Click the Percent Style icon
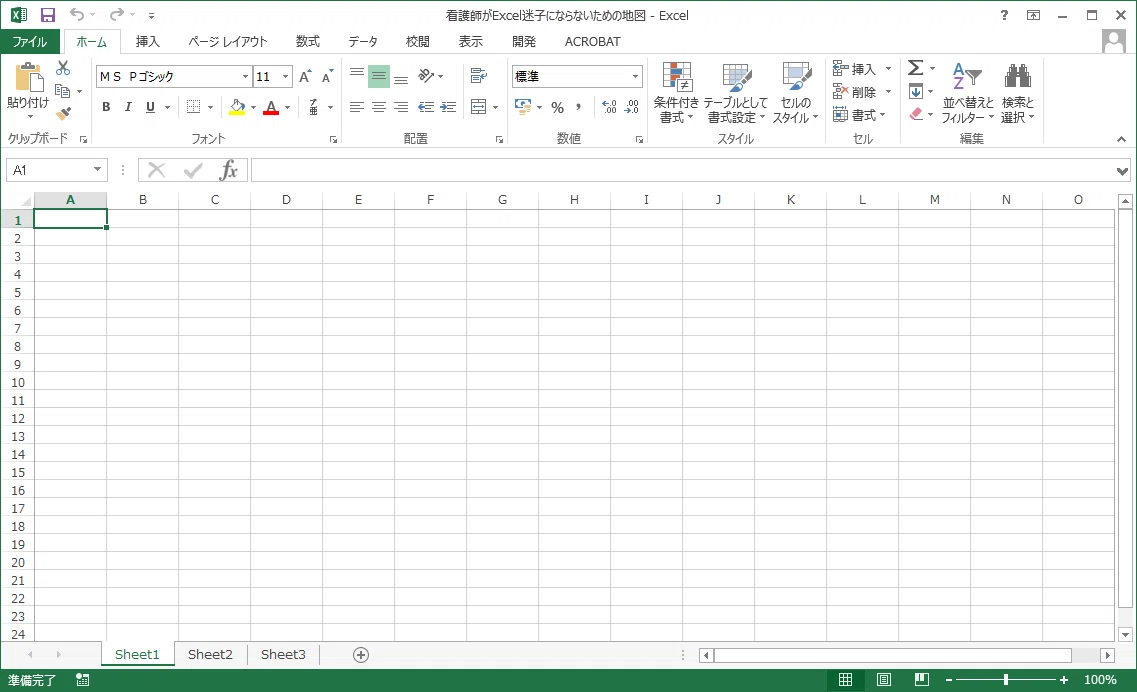 tap(558, 107)
